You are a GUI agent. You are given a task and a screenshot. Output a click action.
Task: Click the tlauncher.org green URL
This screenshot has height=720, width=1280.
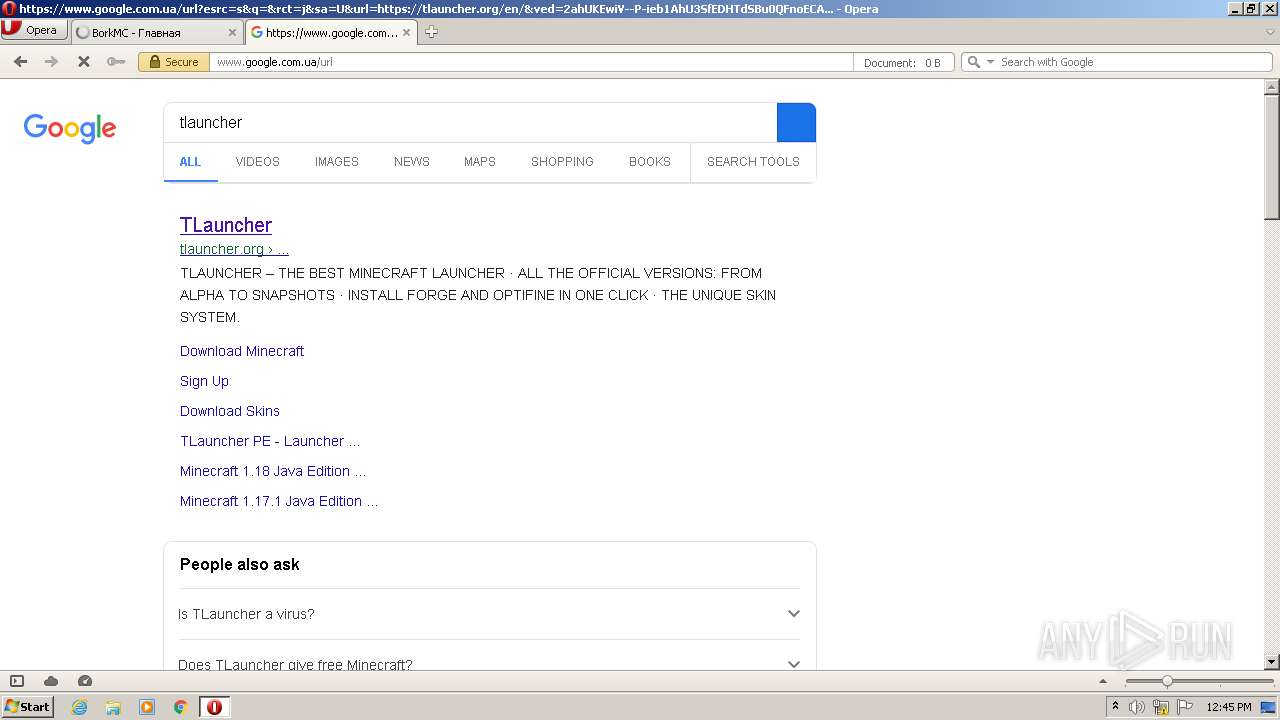[x=234, y=249]
